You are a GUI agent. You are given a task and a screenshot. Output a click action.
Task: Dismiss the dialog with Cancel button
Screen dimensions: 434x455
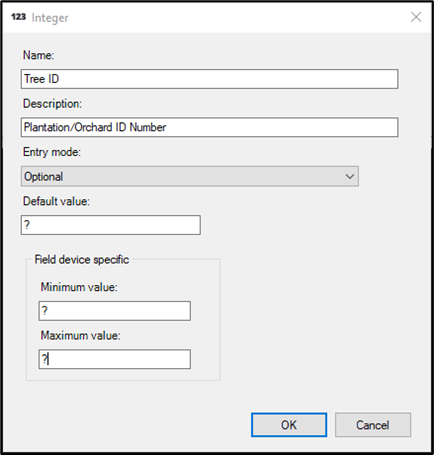point(373,425)
